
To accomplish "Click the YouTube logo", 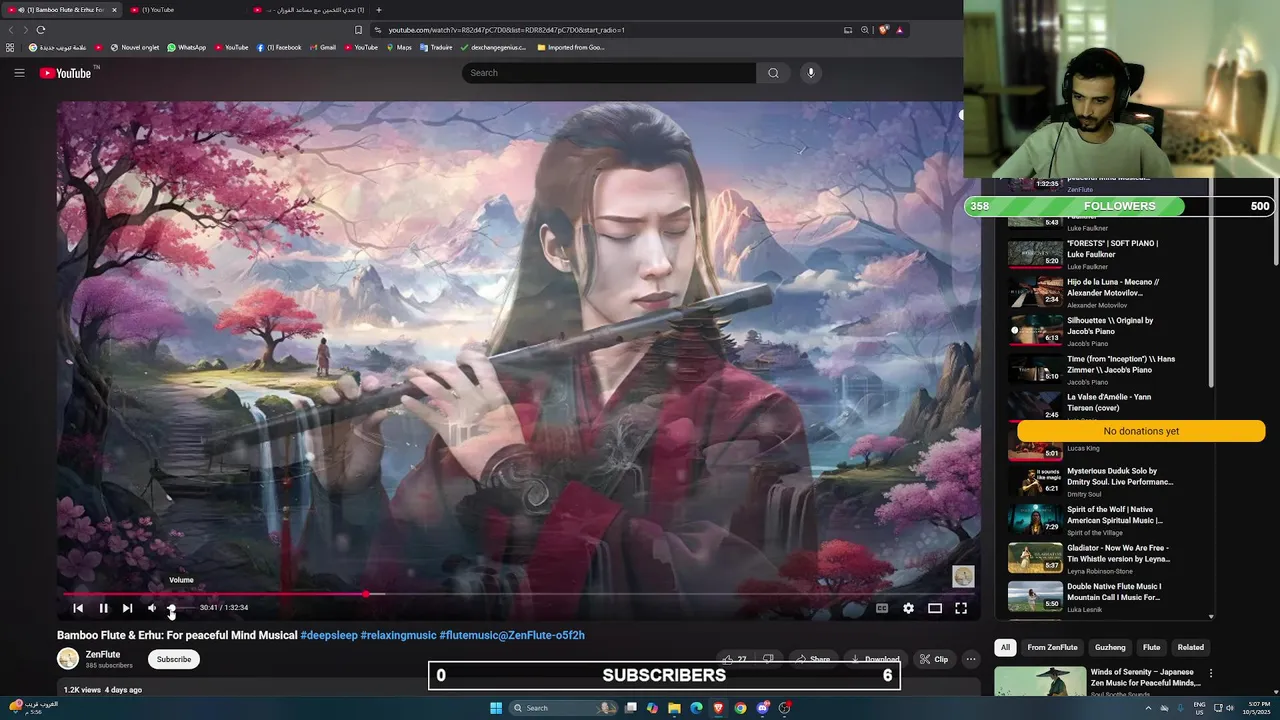I will coord(66,73).
